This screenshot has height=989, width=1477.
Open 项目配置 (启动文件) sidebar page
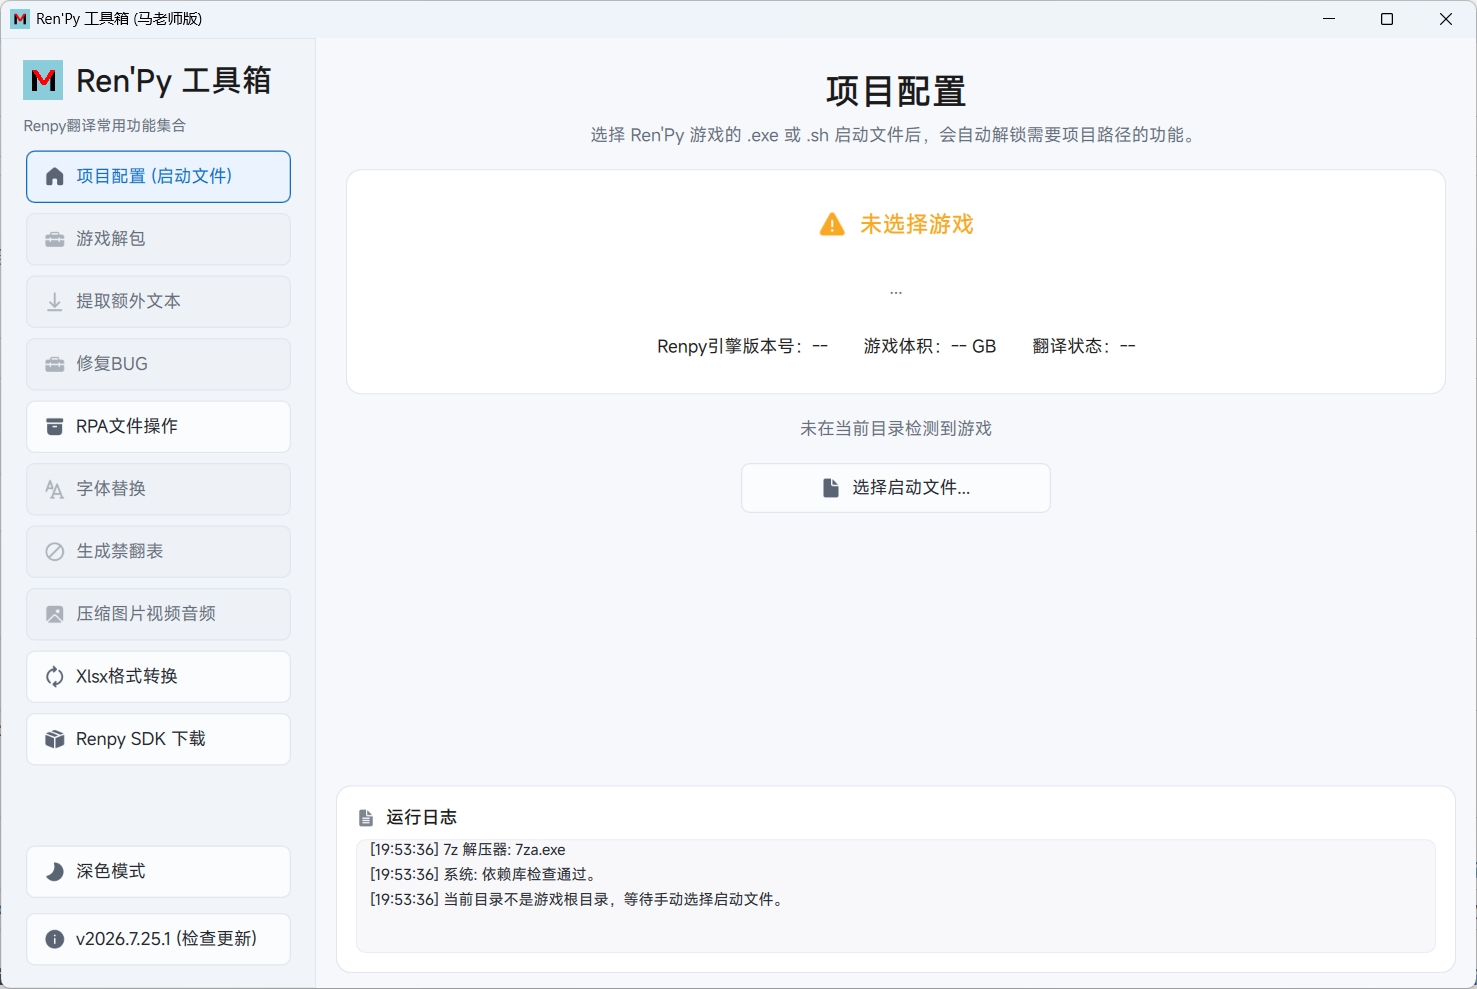tap(158, 177)
